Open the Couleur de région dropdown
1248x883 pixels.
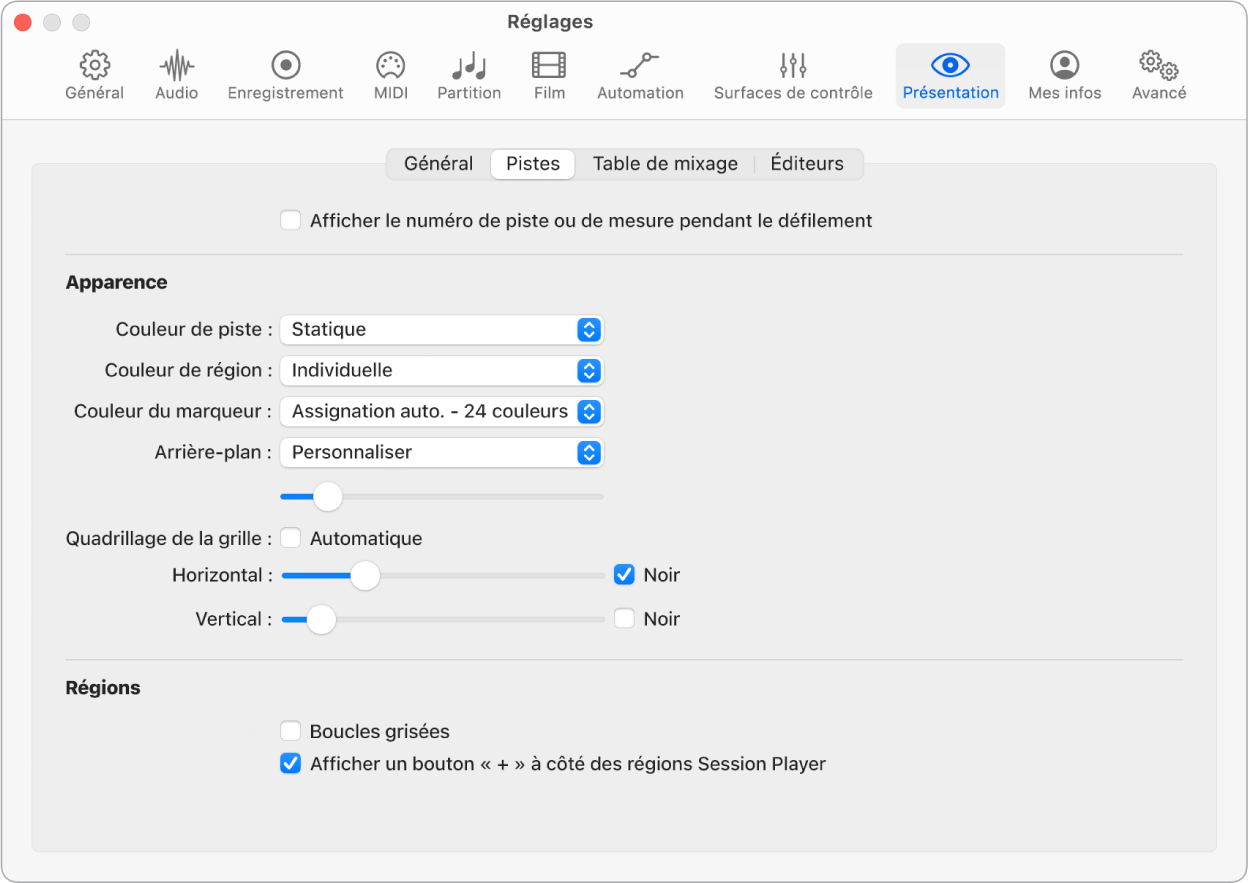442,370
